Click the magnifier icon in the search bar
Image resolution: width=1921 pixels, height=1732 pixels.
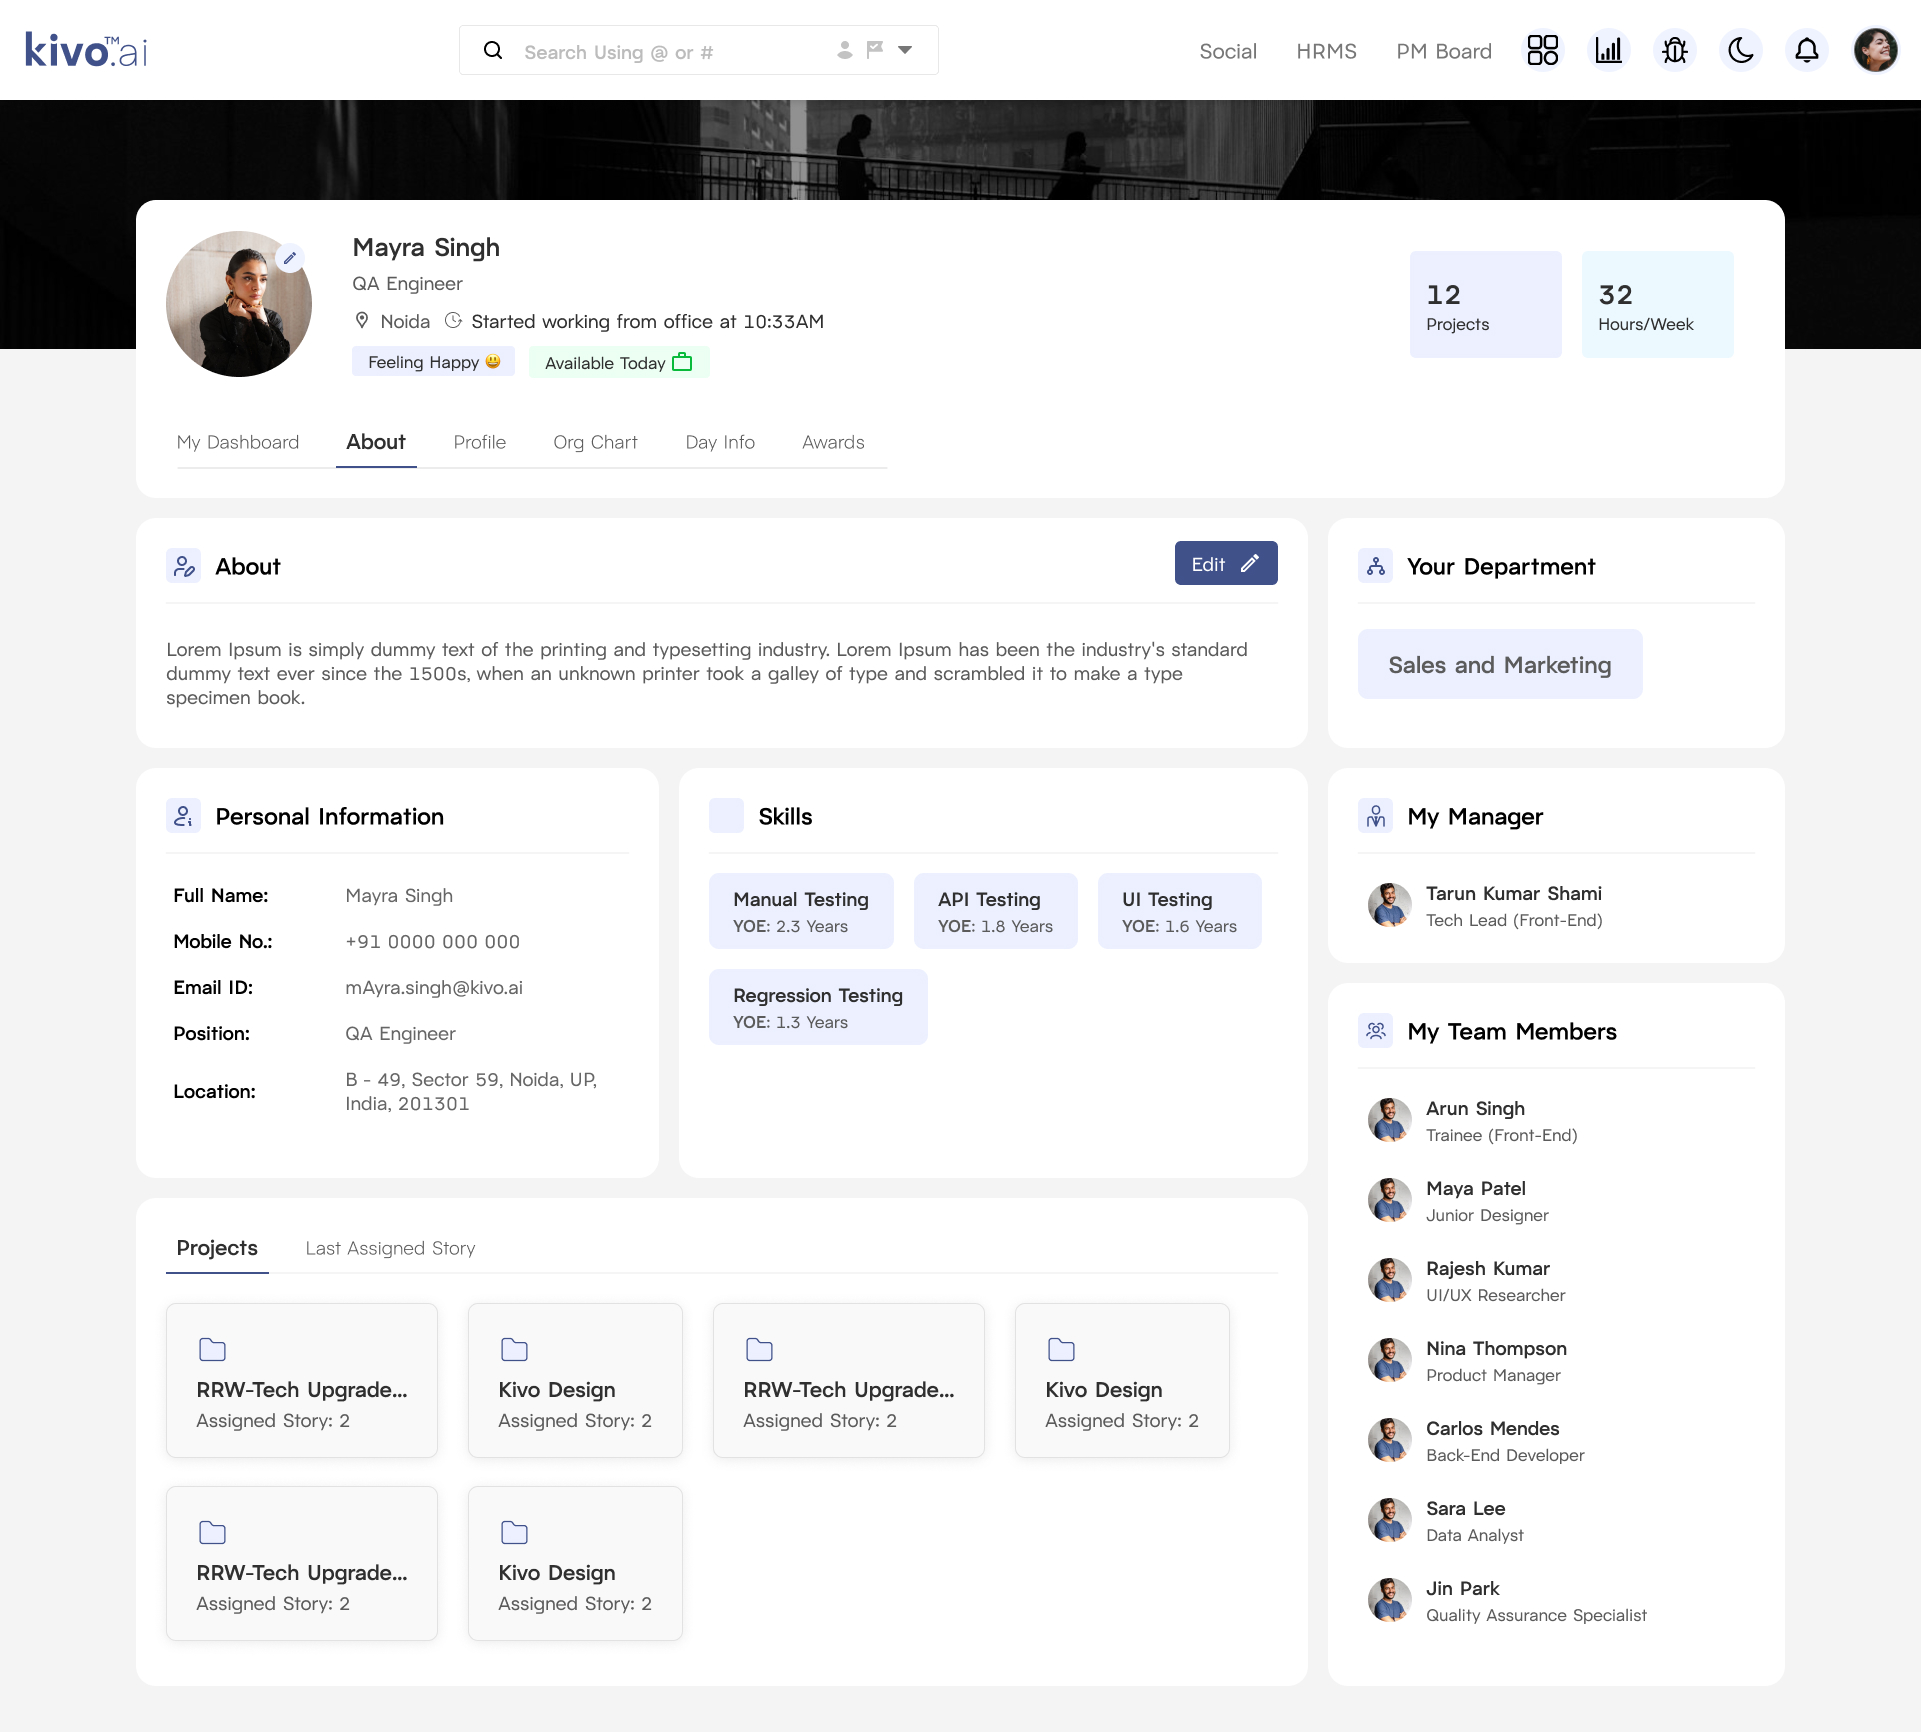(493, 49)
